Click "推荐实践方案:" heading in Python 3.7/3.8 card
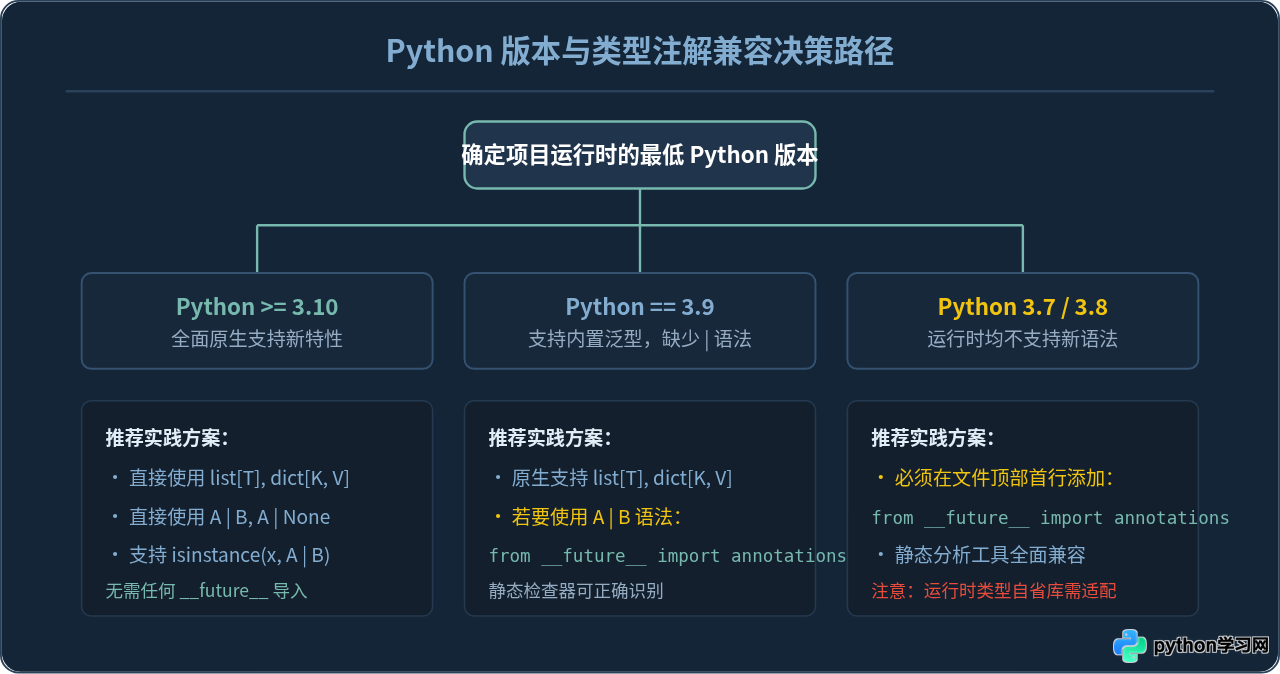 [x=933, y=438]
